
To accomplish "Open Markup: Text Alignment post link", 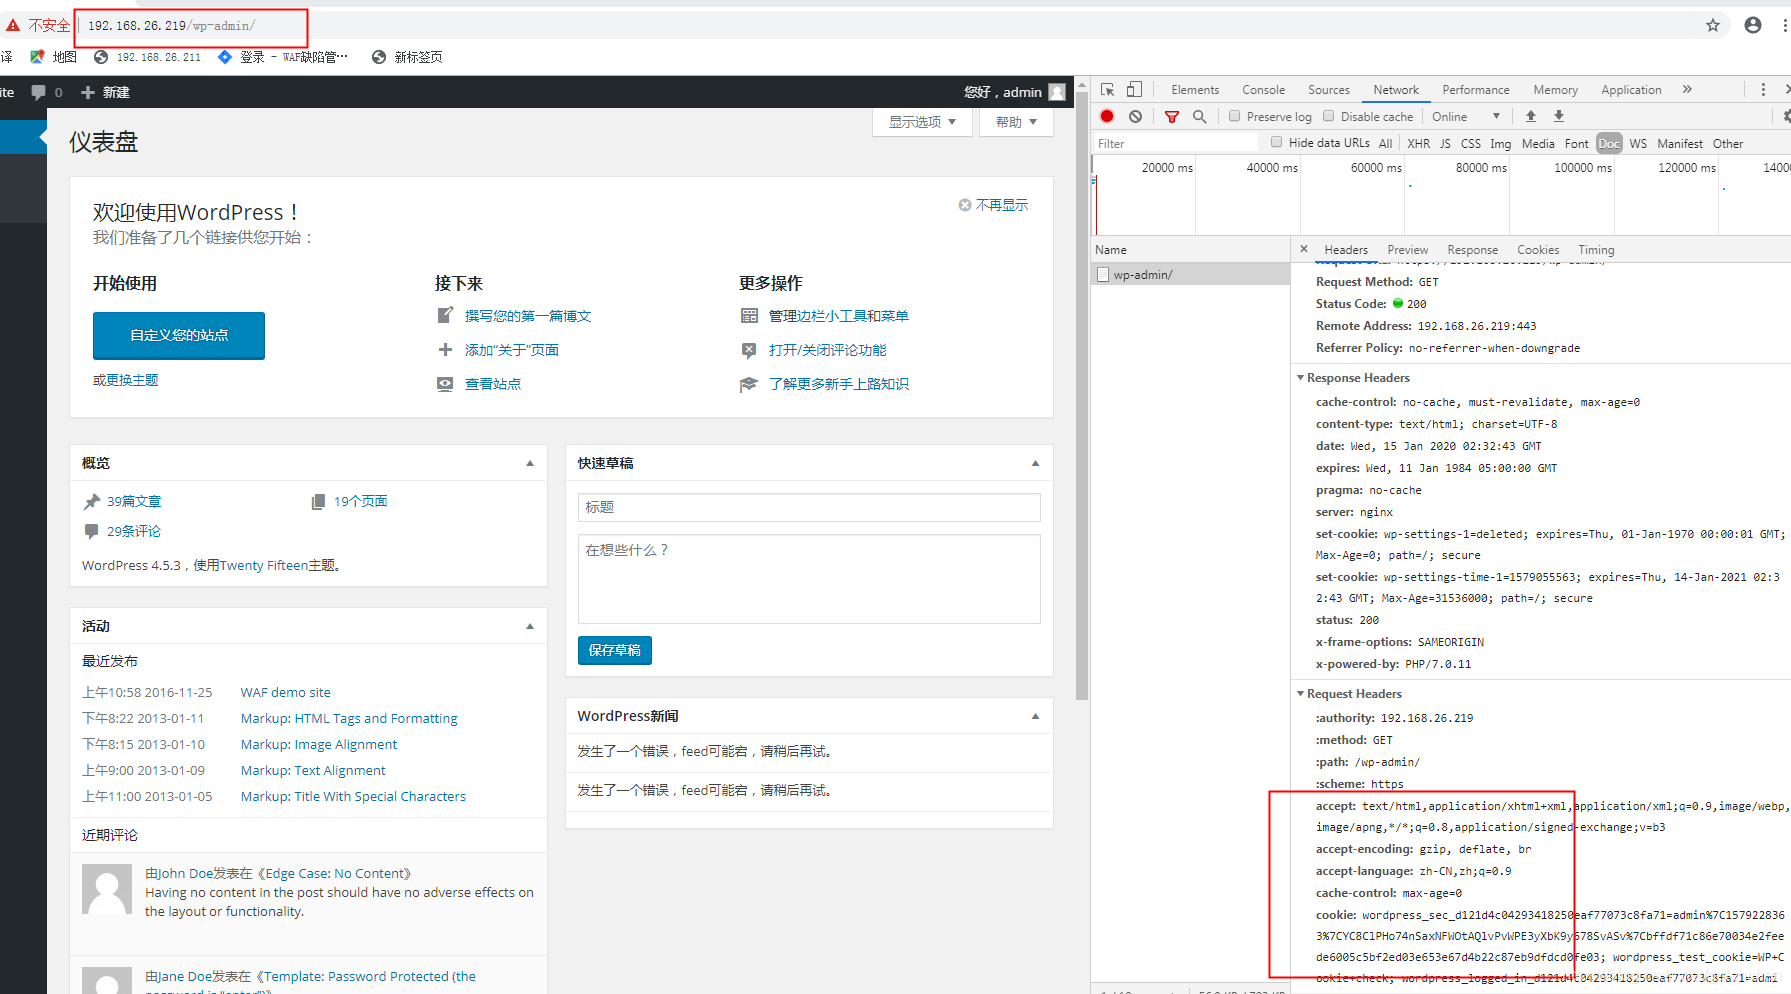I will (313, 770).
